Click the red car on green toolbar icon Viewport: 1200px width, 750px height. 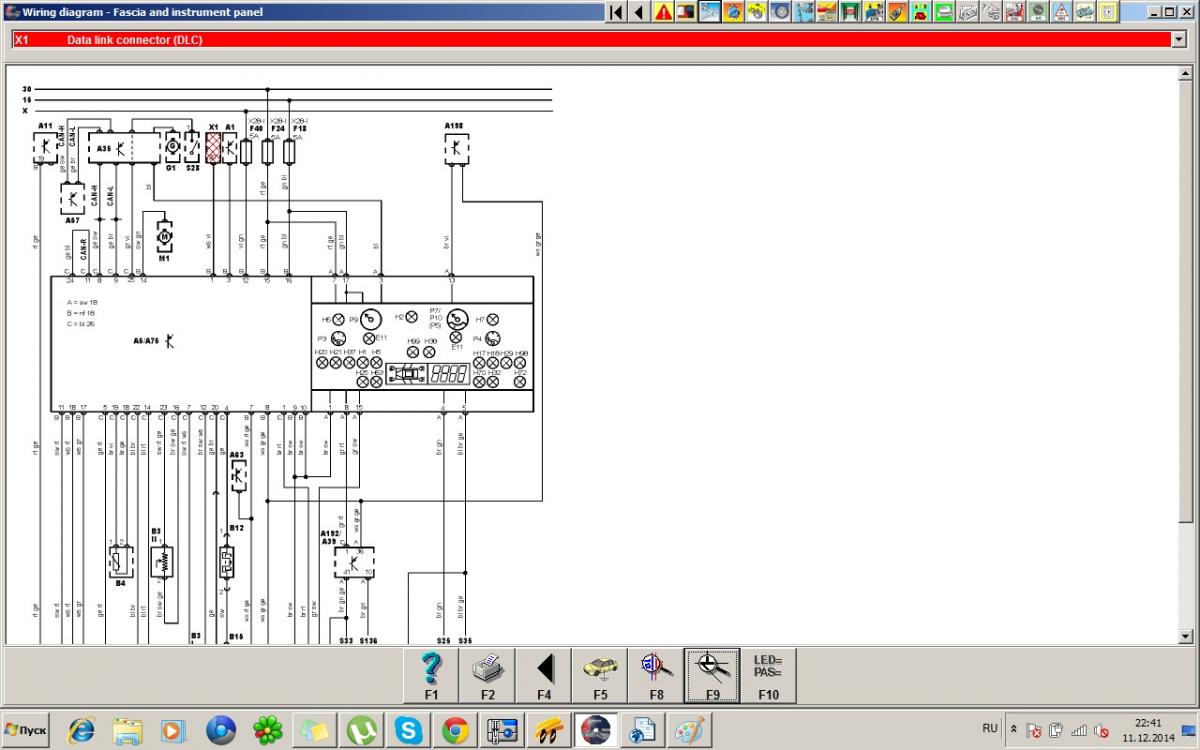[x=920, y=12]
